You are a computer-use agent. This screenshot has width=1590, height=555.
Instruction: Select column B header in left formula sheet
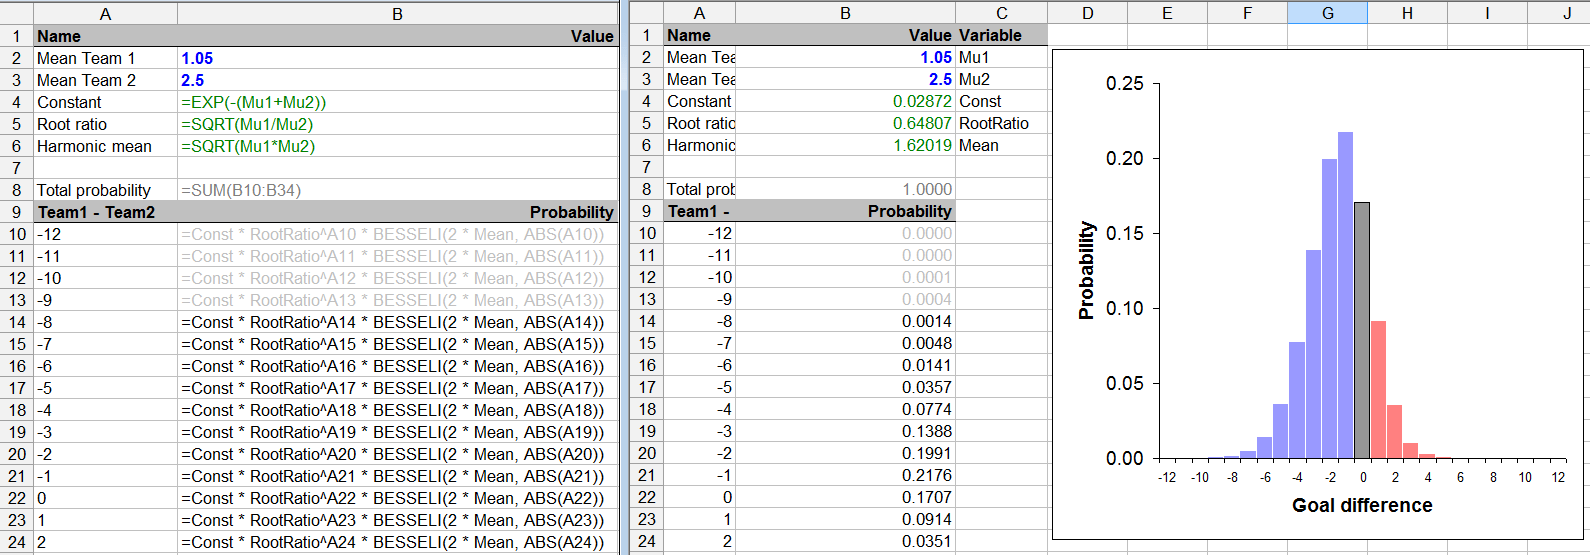397,14
